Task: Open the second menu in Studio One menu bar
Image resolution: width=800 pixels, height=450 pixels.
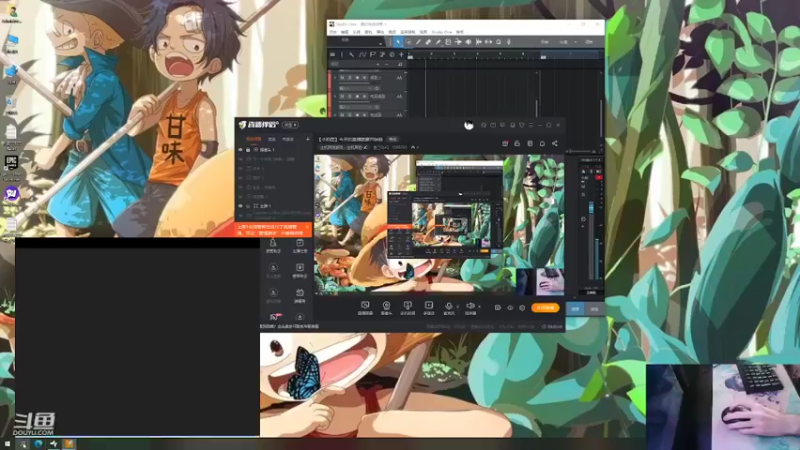Action: [344, 32]
